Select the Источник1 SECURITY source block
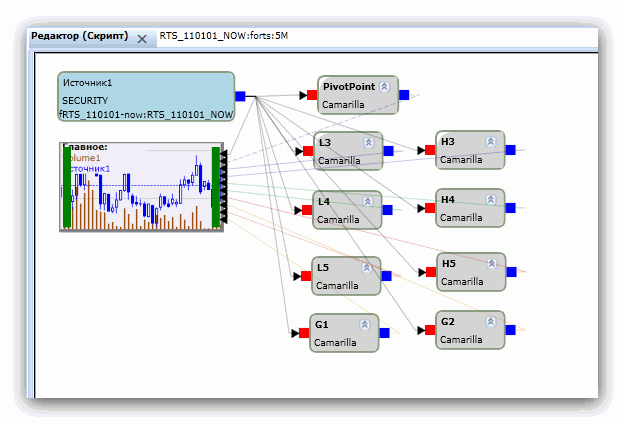 [x=145, y=96]
